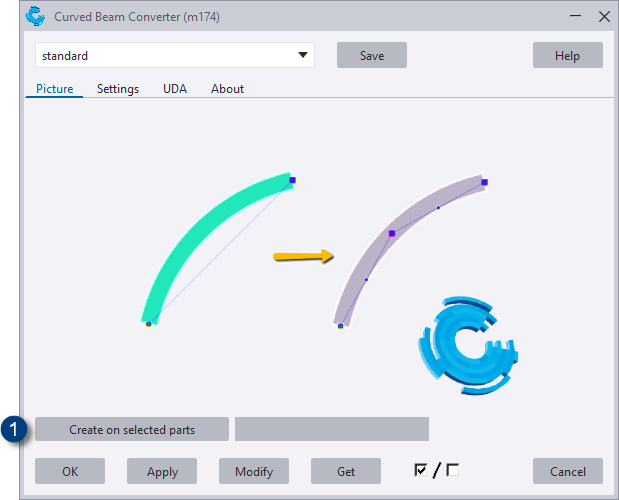The image size is (619, 500).
Task: Open the UDA tab
Action: pyautogui.click(x=175, y=89)
